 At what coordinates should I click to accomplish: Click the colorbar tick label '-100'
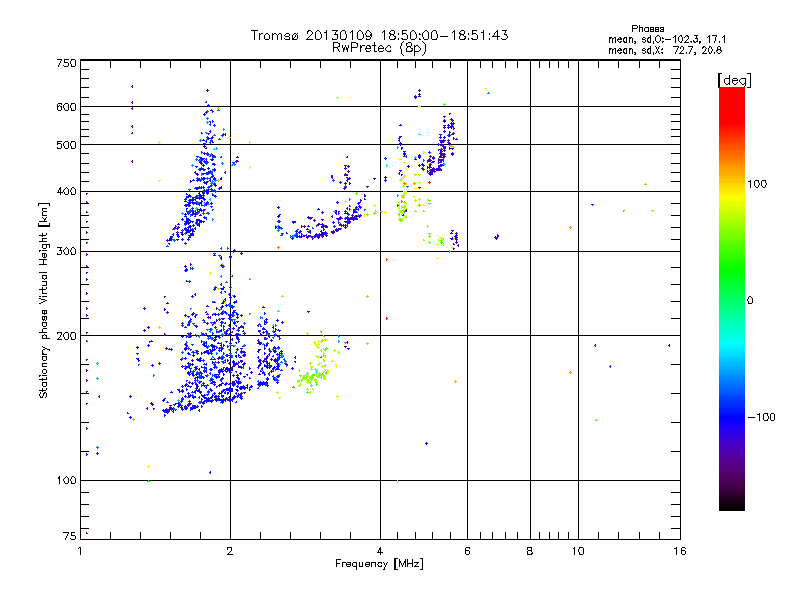click(762, 417)
